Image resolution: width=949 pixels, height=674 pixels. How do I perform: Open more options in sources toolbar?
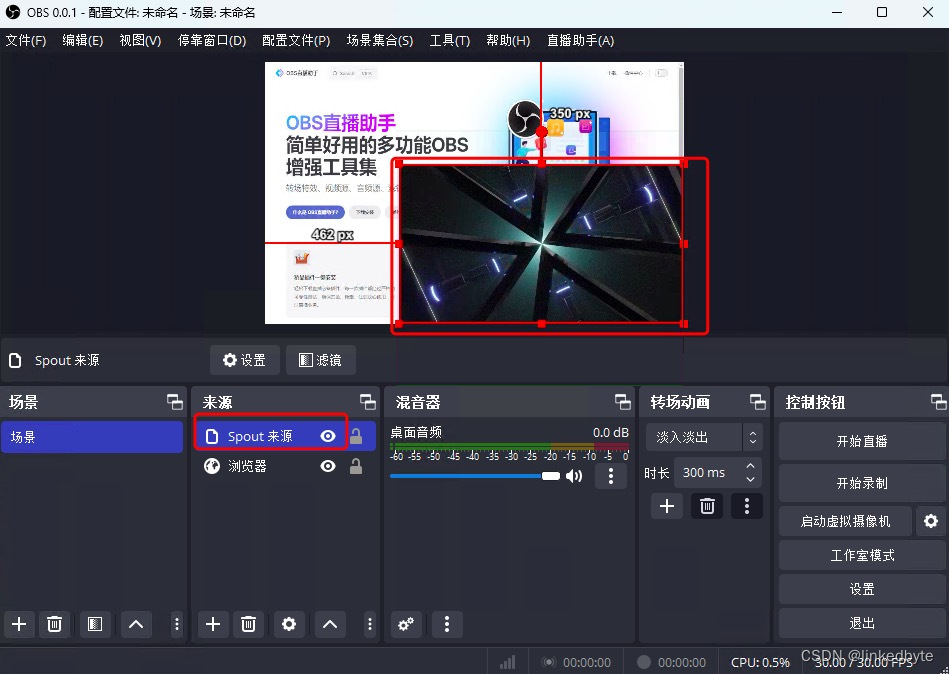pyautogui.click(x=370, y=624)
